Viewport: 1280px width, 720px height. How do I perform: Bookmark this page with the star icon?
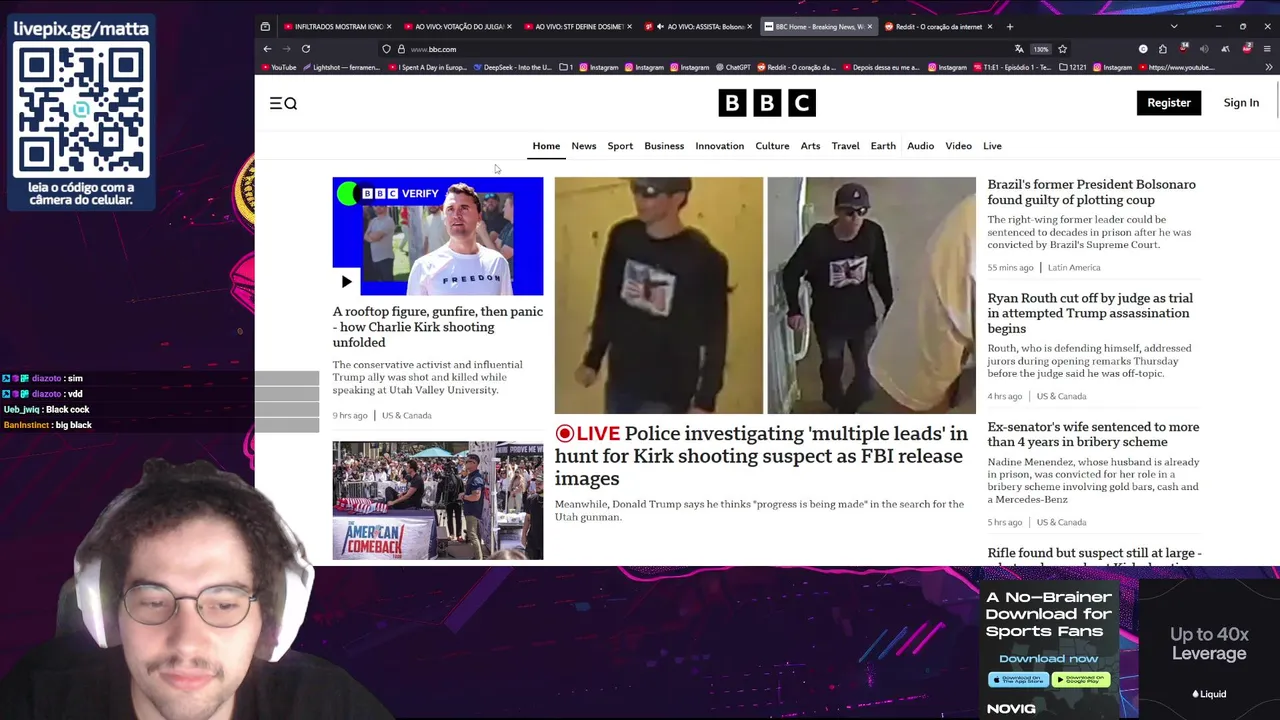[x=1062, y=49]
